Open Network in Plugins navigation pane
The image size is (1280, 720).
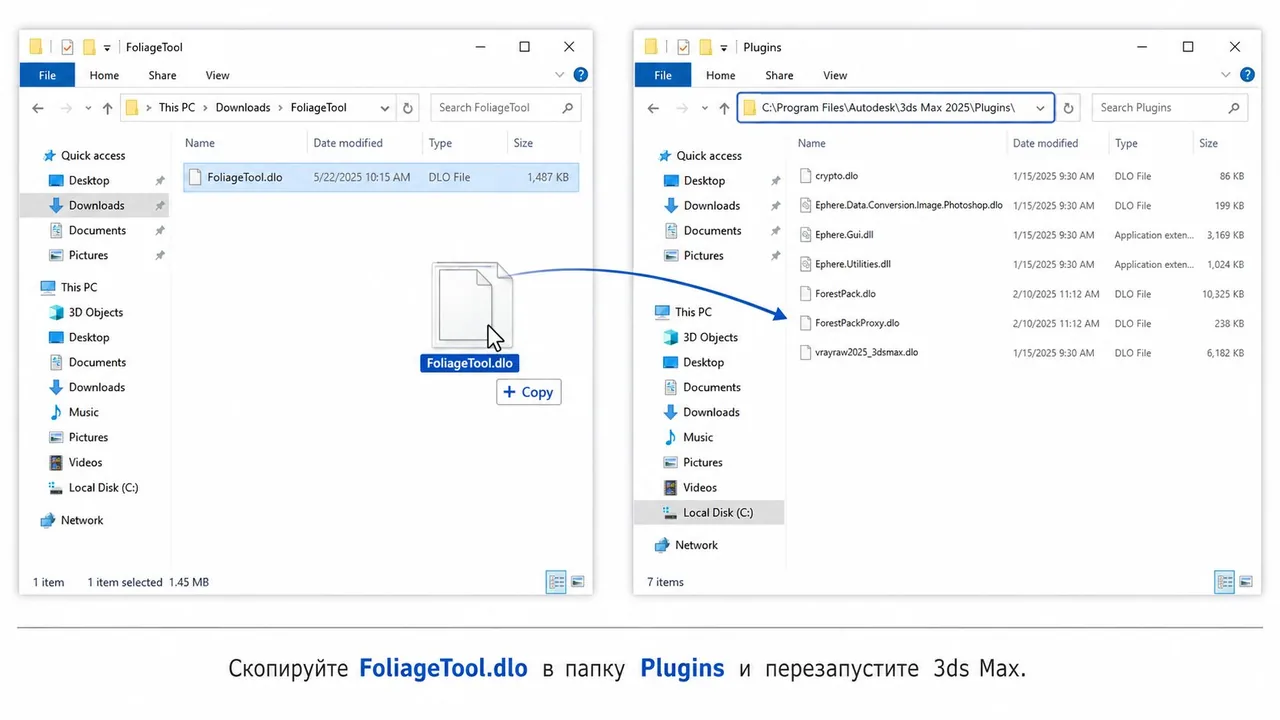pos(696,545)
